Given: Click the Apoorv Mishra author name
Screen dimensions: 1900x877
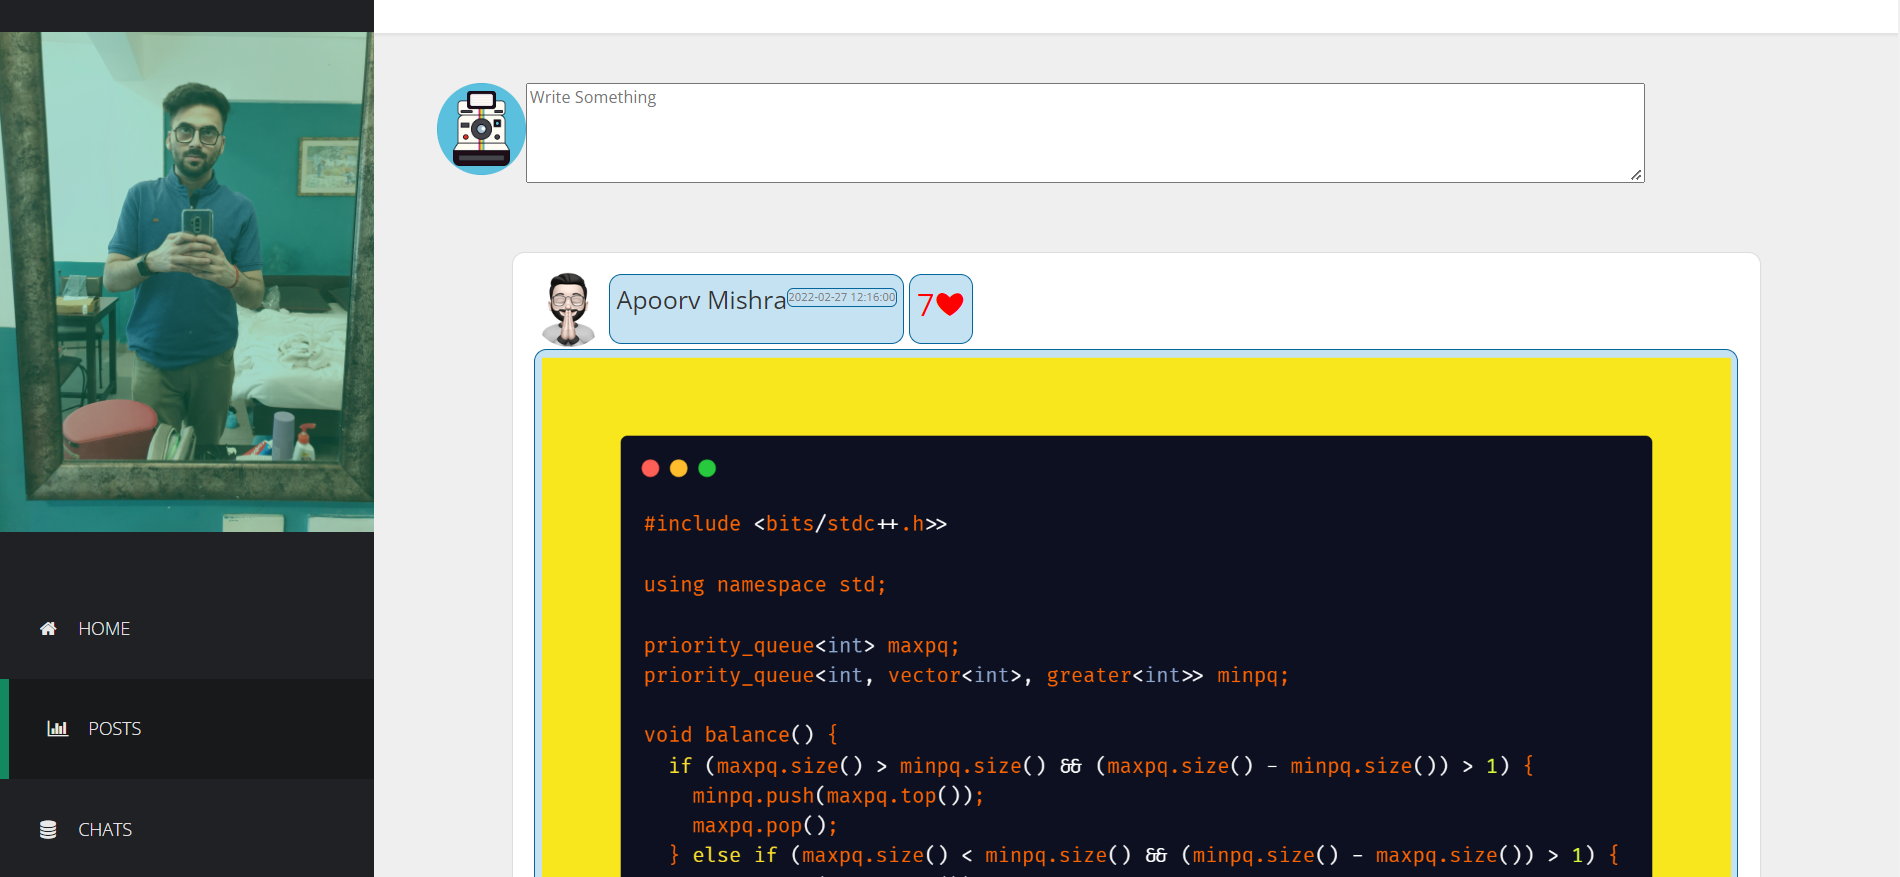Looking at the screenshot, I should click(701, 300).
